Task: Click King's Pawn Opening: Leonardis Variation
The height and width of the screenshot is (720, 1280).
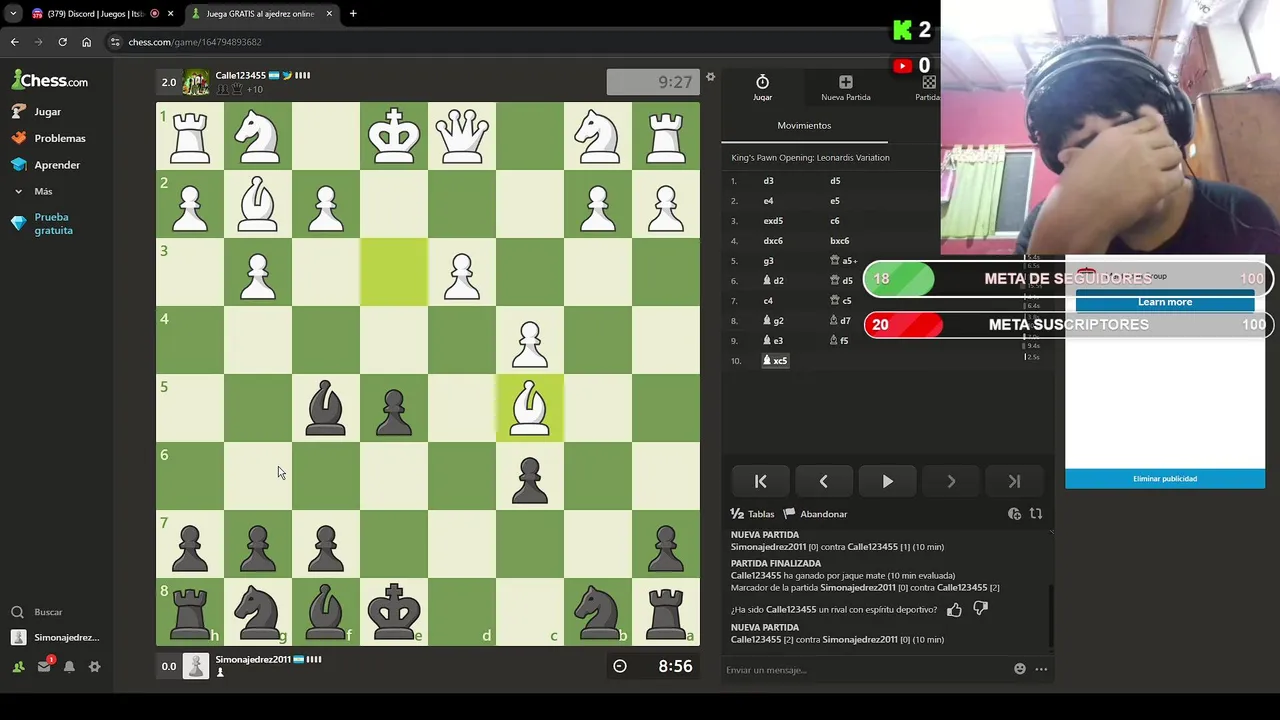Action: click(x=810, y=158)
